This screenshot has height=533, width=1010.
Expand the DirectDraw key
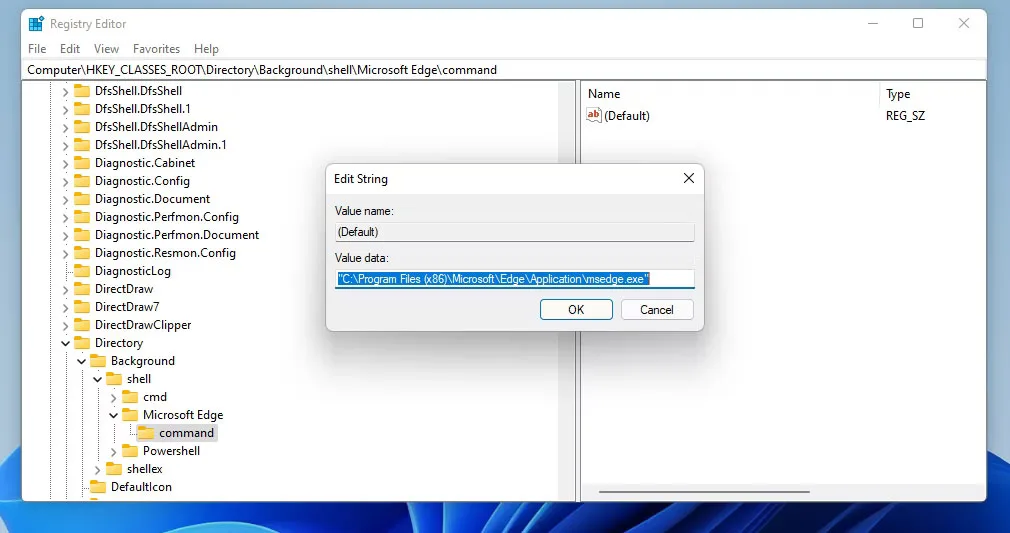tap(65, 291)
